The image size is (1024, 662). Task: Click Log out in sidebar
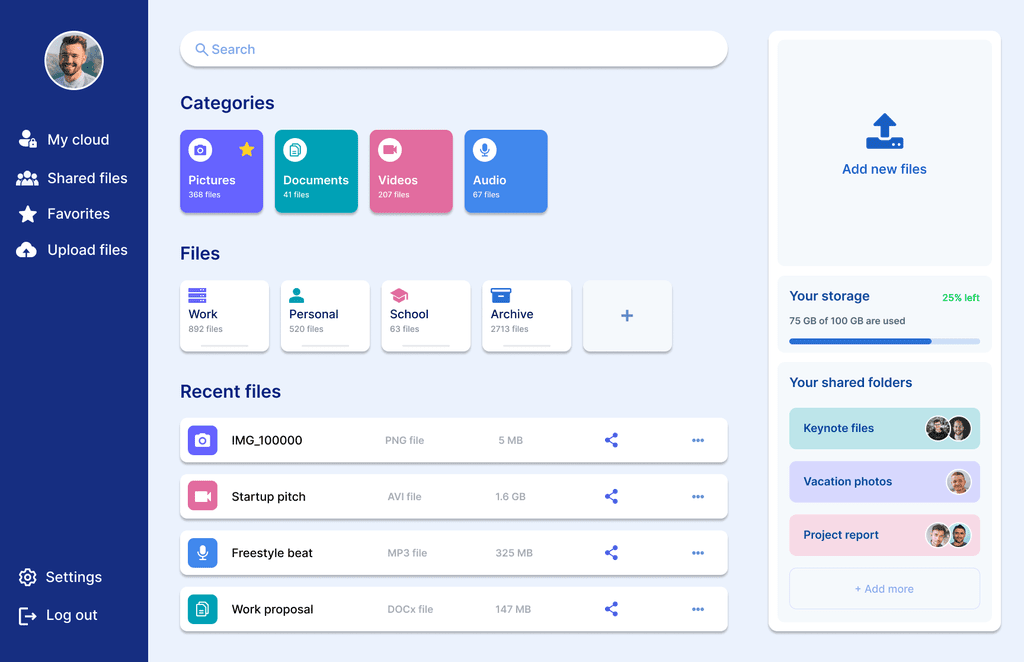(57, 615)
